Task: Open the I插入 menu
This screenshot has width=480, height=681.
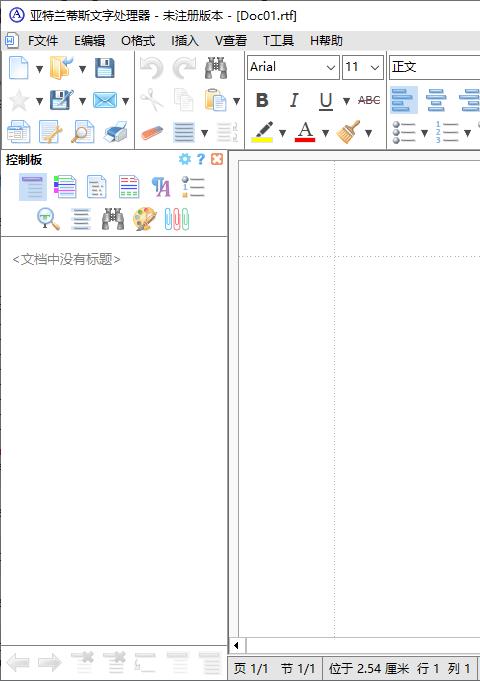Action: tap(185, 41)
